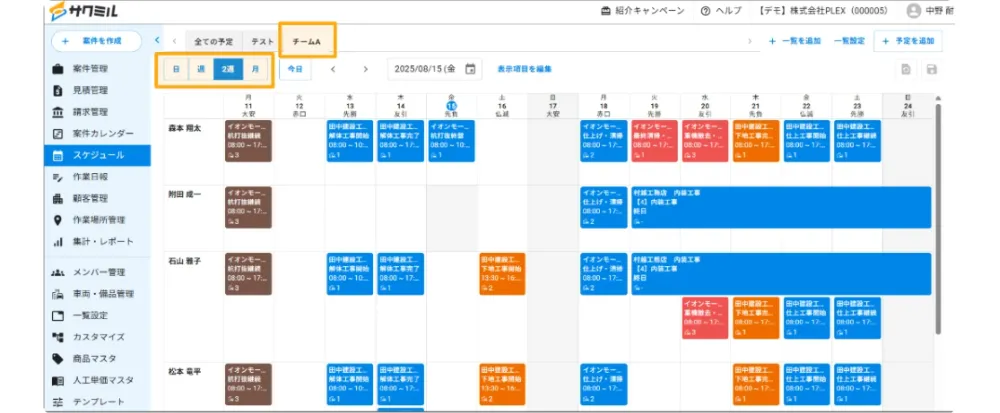This screenshot has width=1000, height=413.
Task: Click the サクミル logo
Action: 84,11
